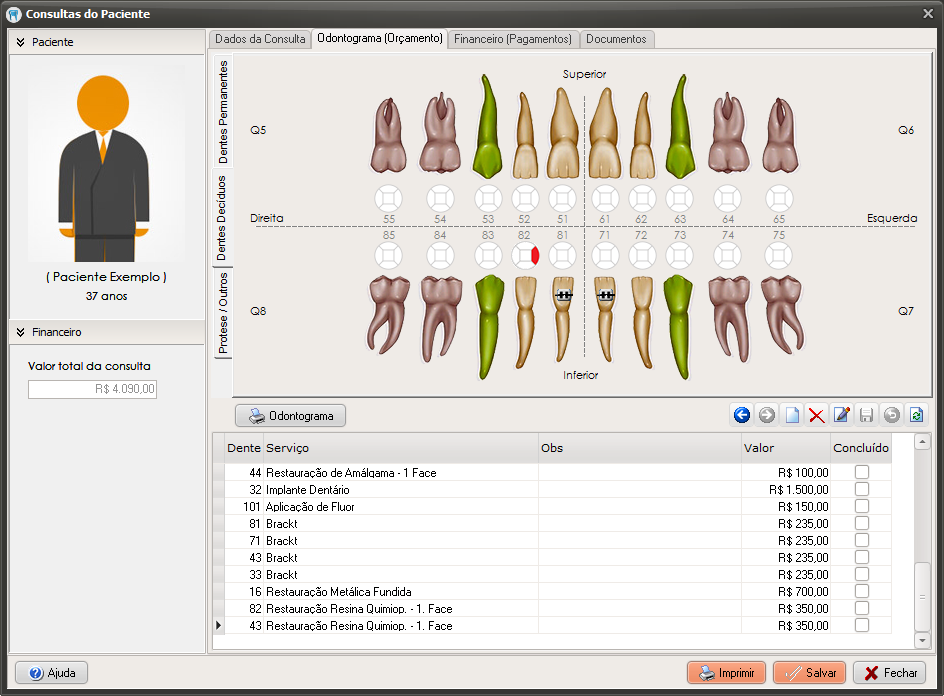Click the new blank record page icon
Screen dimensions: 944x696
pyautogui.click(x=792, y=415)
